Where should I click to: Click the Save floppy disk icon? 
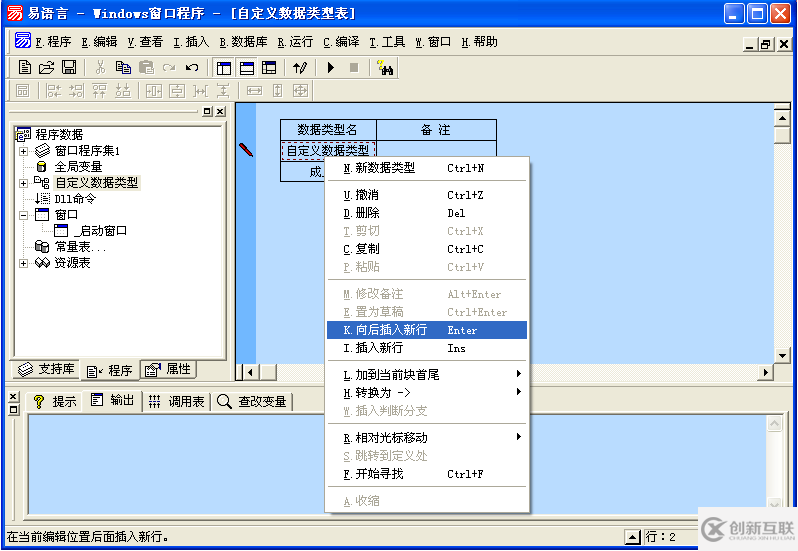[x=69, y=67]
